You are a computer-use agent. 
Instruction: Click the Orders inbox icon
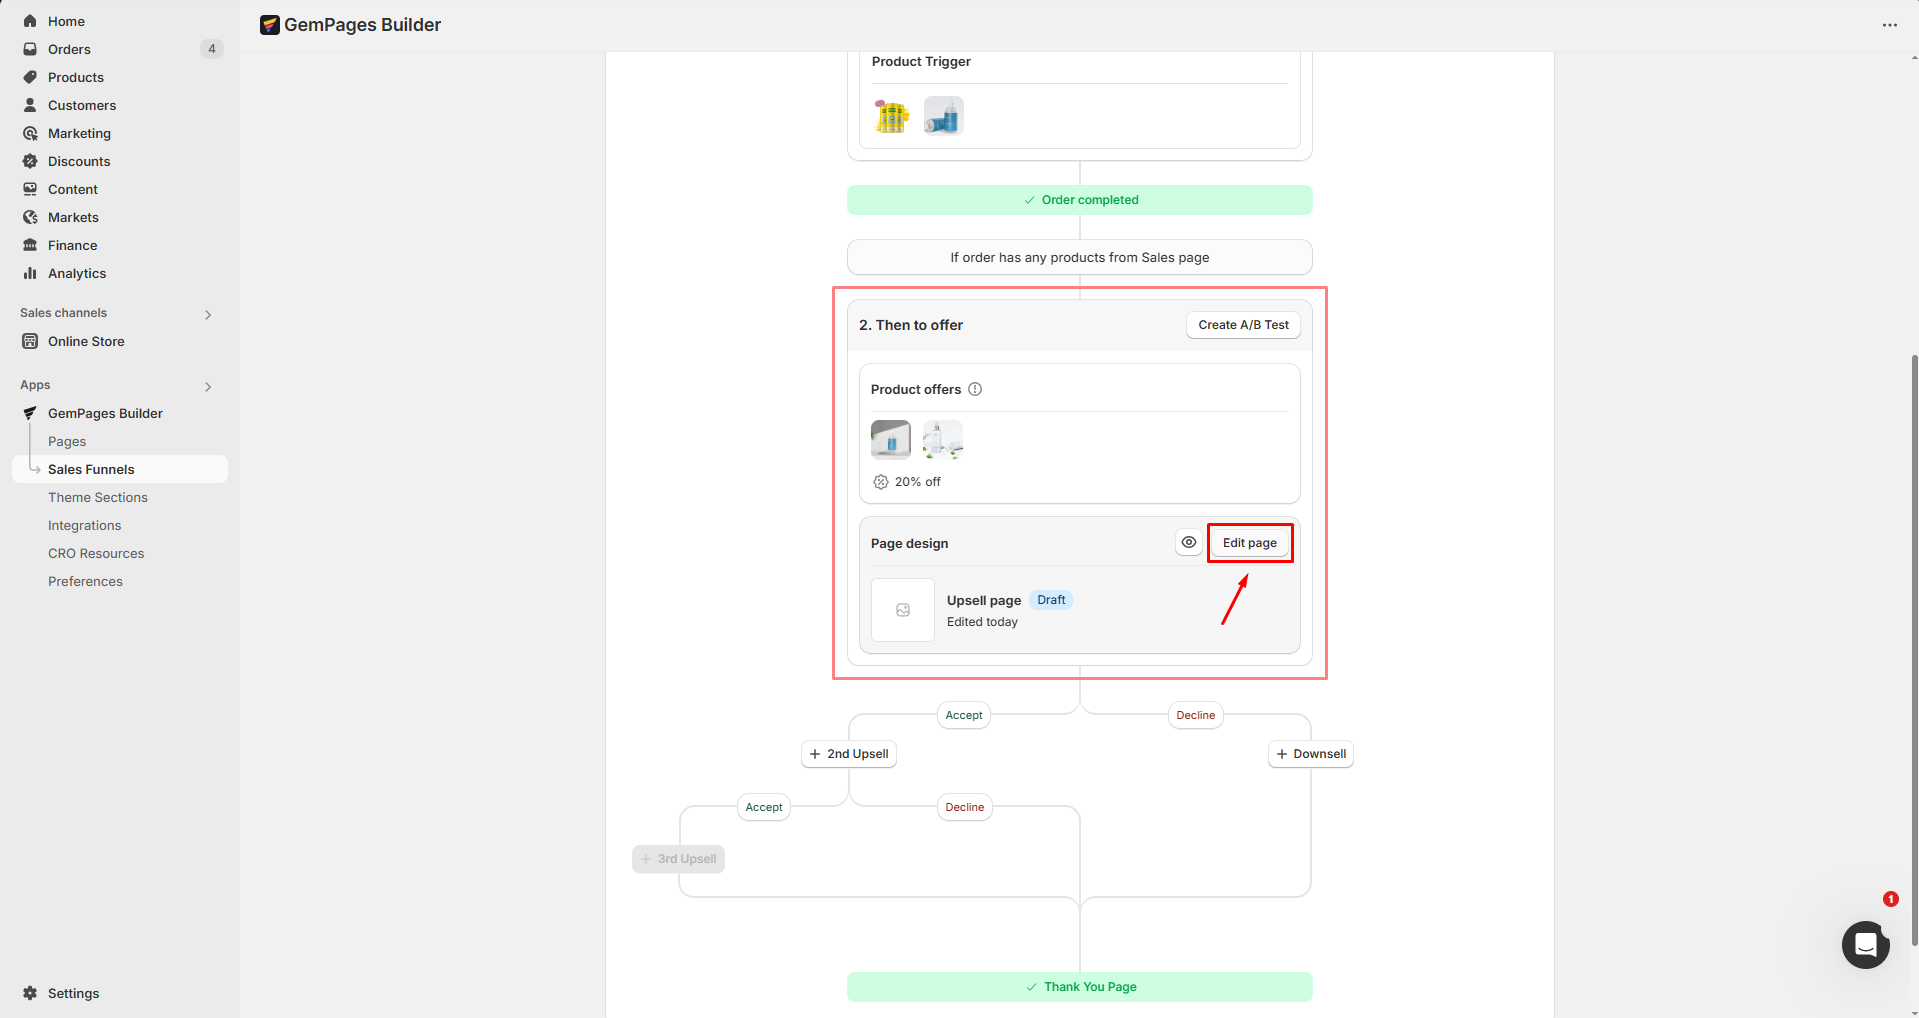(x=30, y=49)
